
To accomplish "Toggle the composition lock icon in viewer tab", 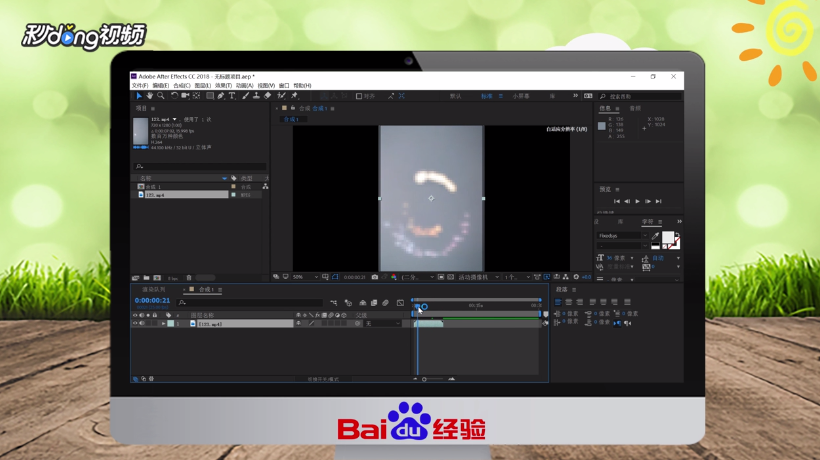I will pos(293,108).
